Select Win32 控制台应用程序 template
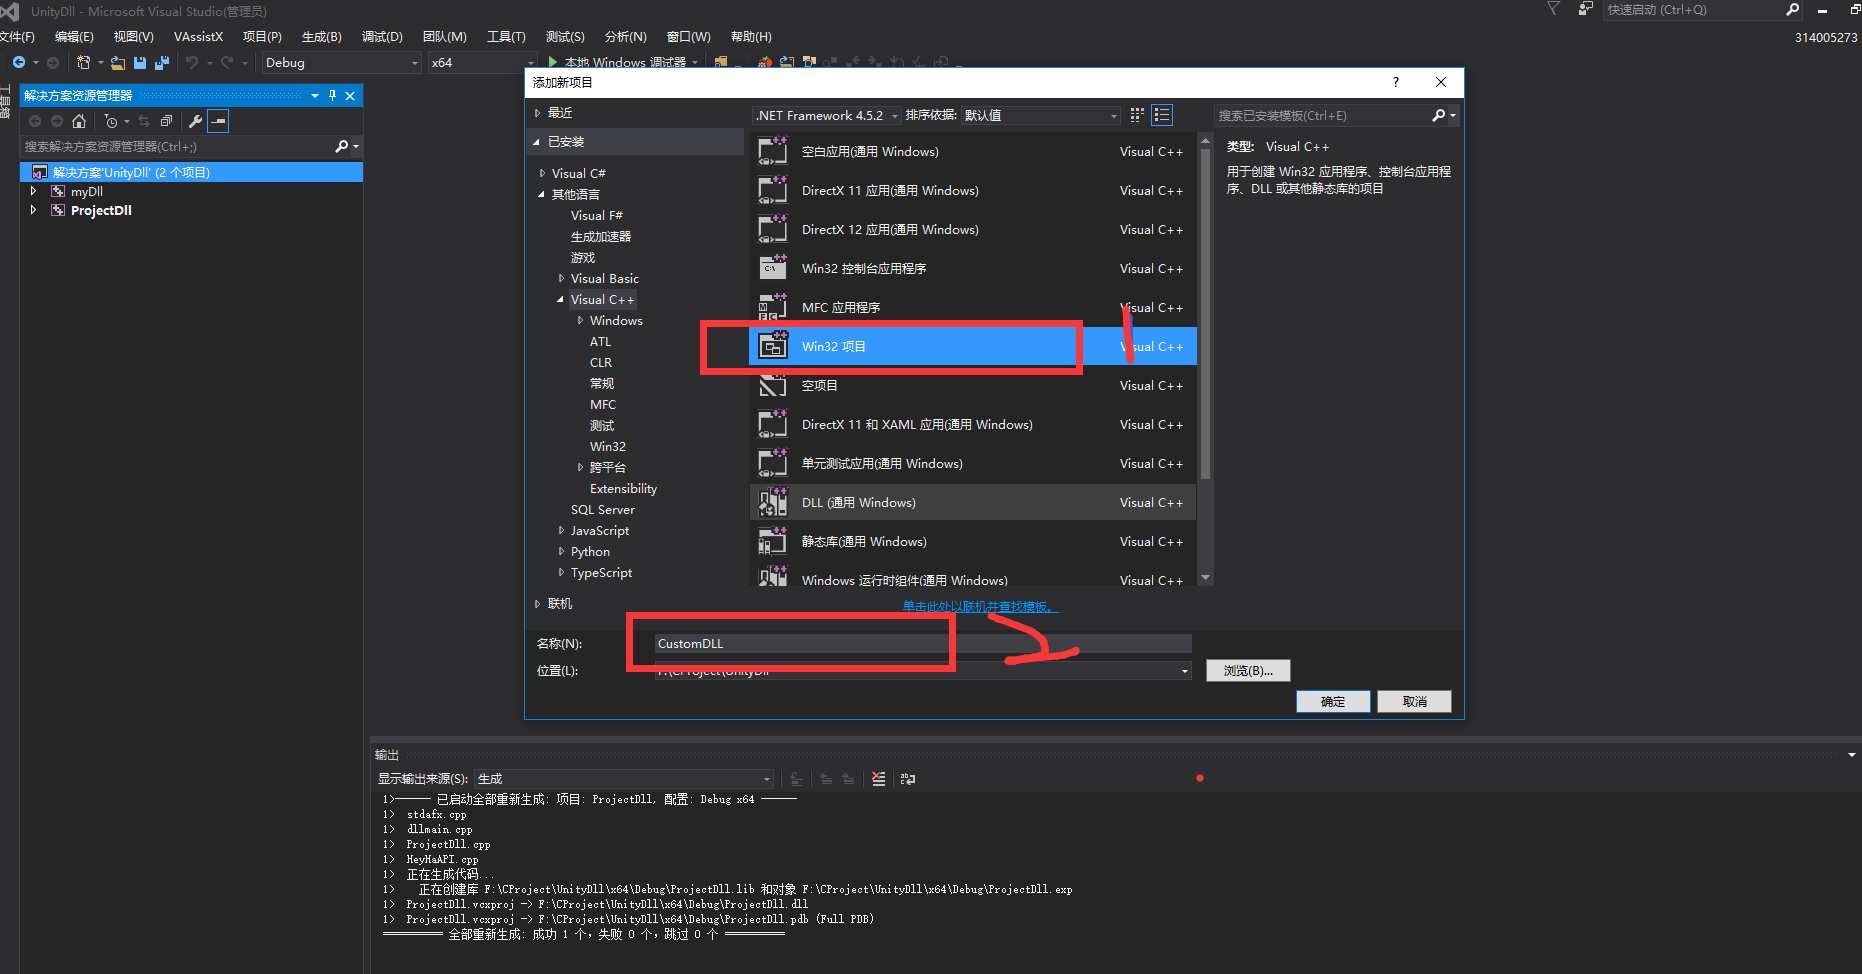 972,268
